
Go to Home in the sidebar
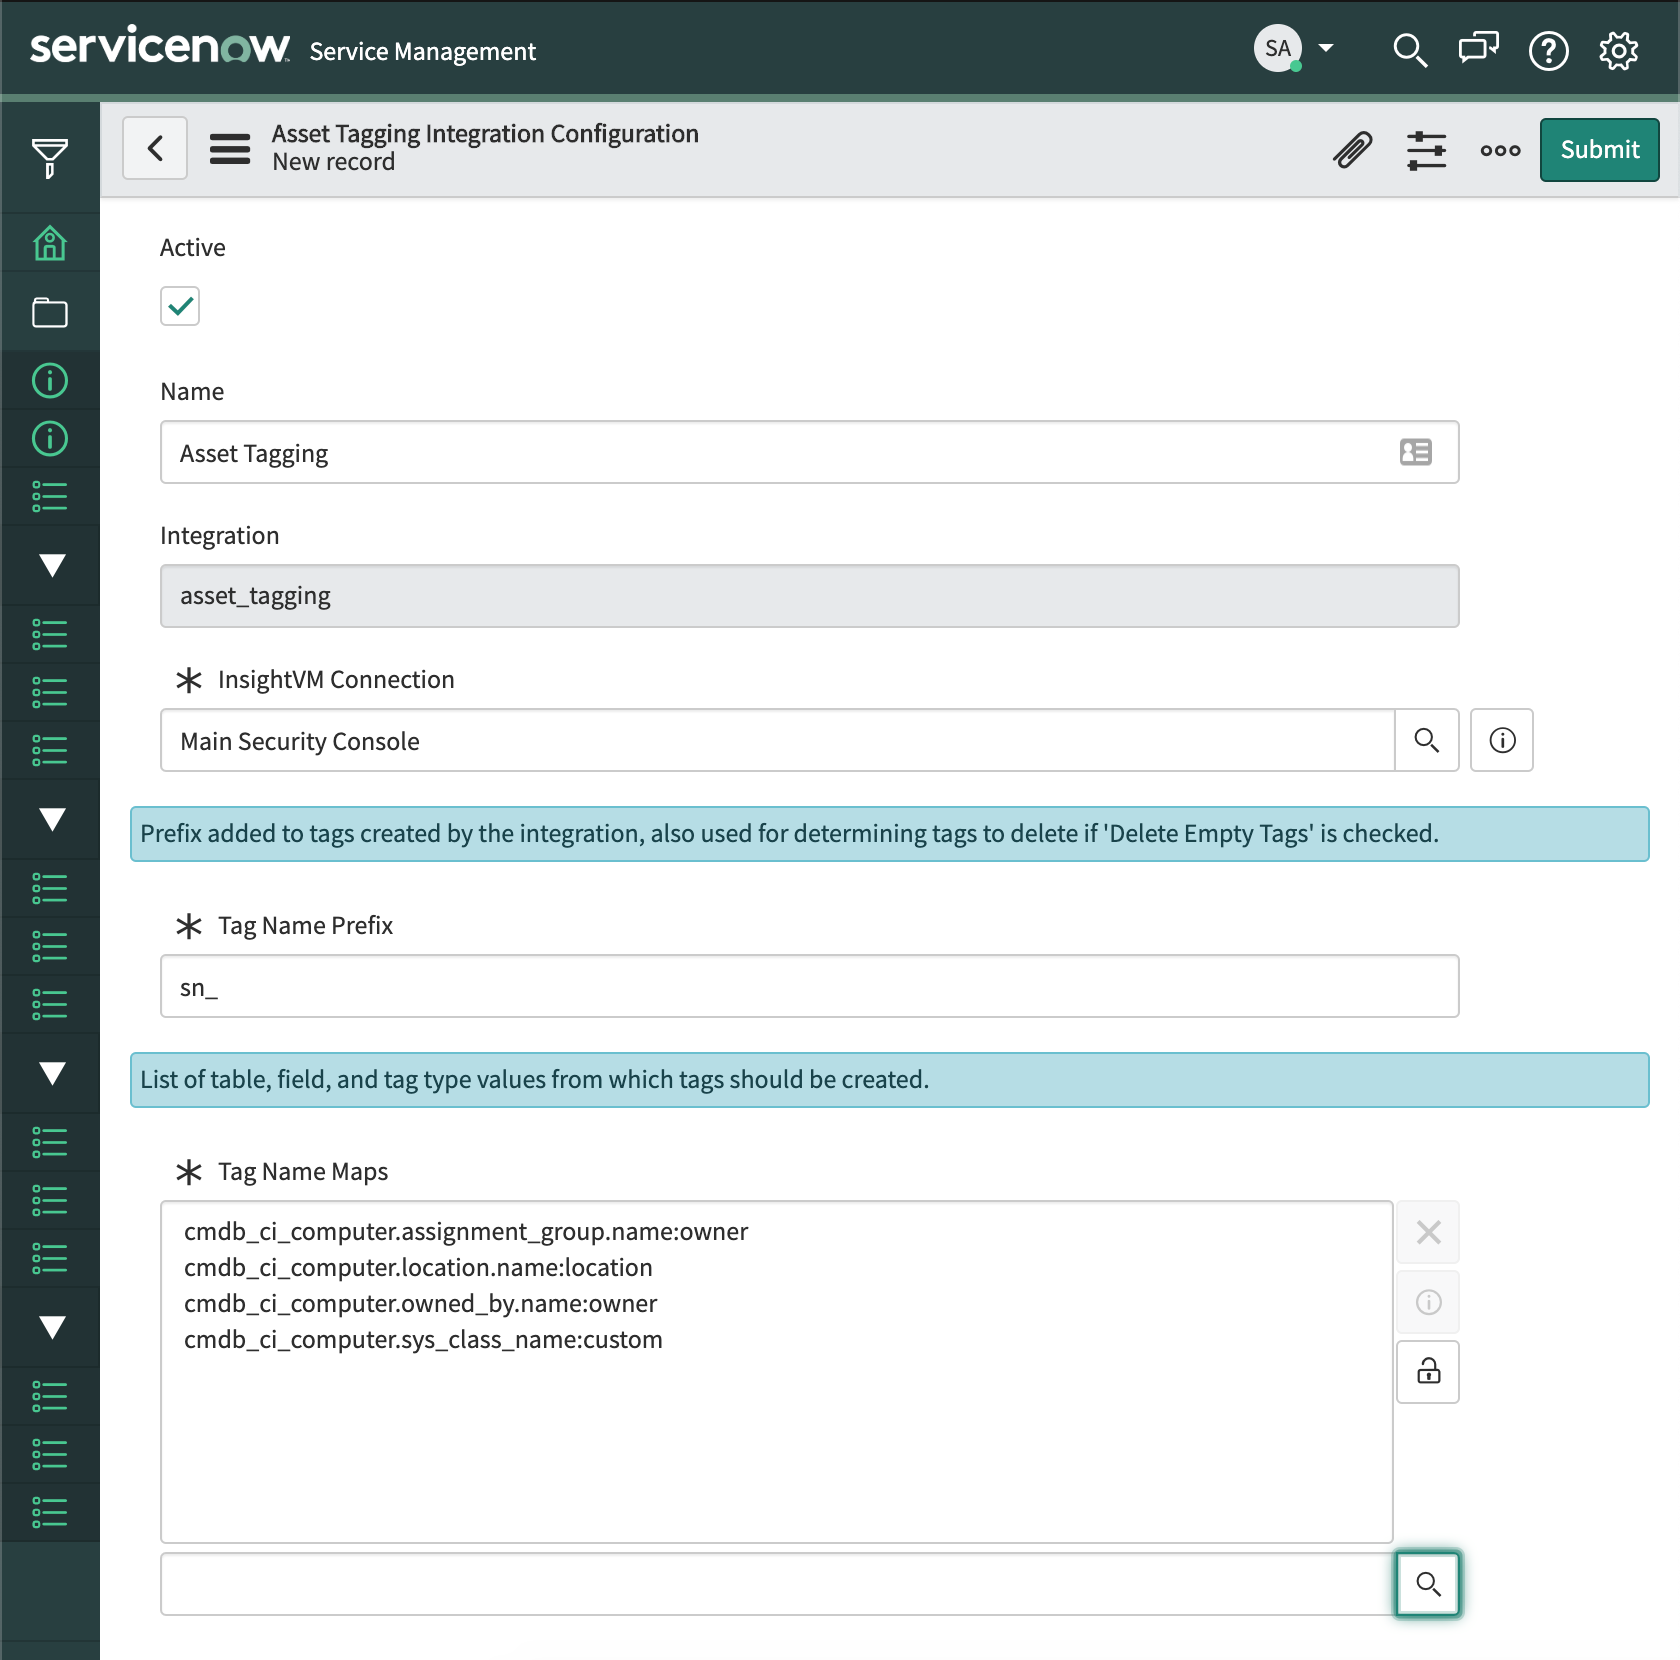[x=50, y=243]
